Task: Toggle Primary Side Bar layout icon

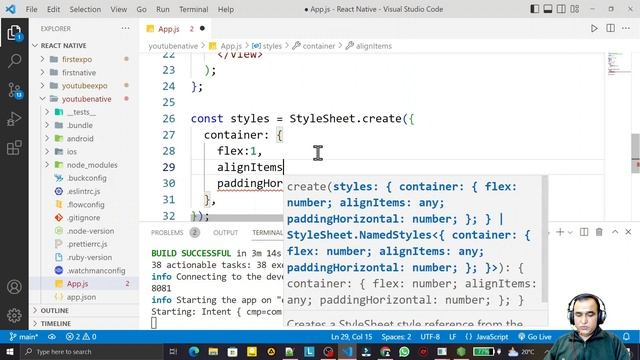Action: click(x=535, y=9)
